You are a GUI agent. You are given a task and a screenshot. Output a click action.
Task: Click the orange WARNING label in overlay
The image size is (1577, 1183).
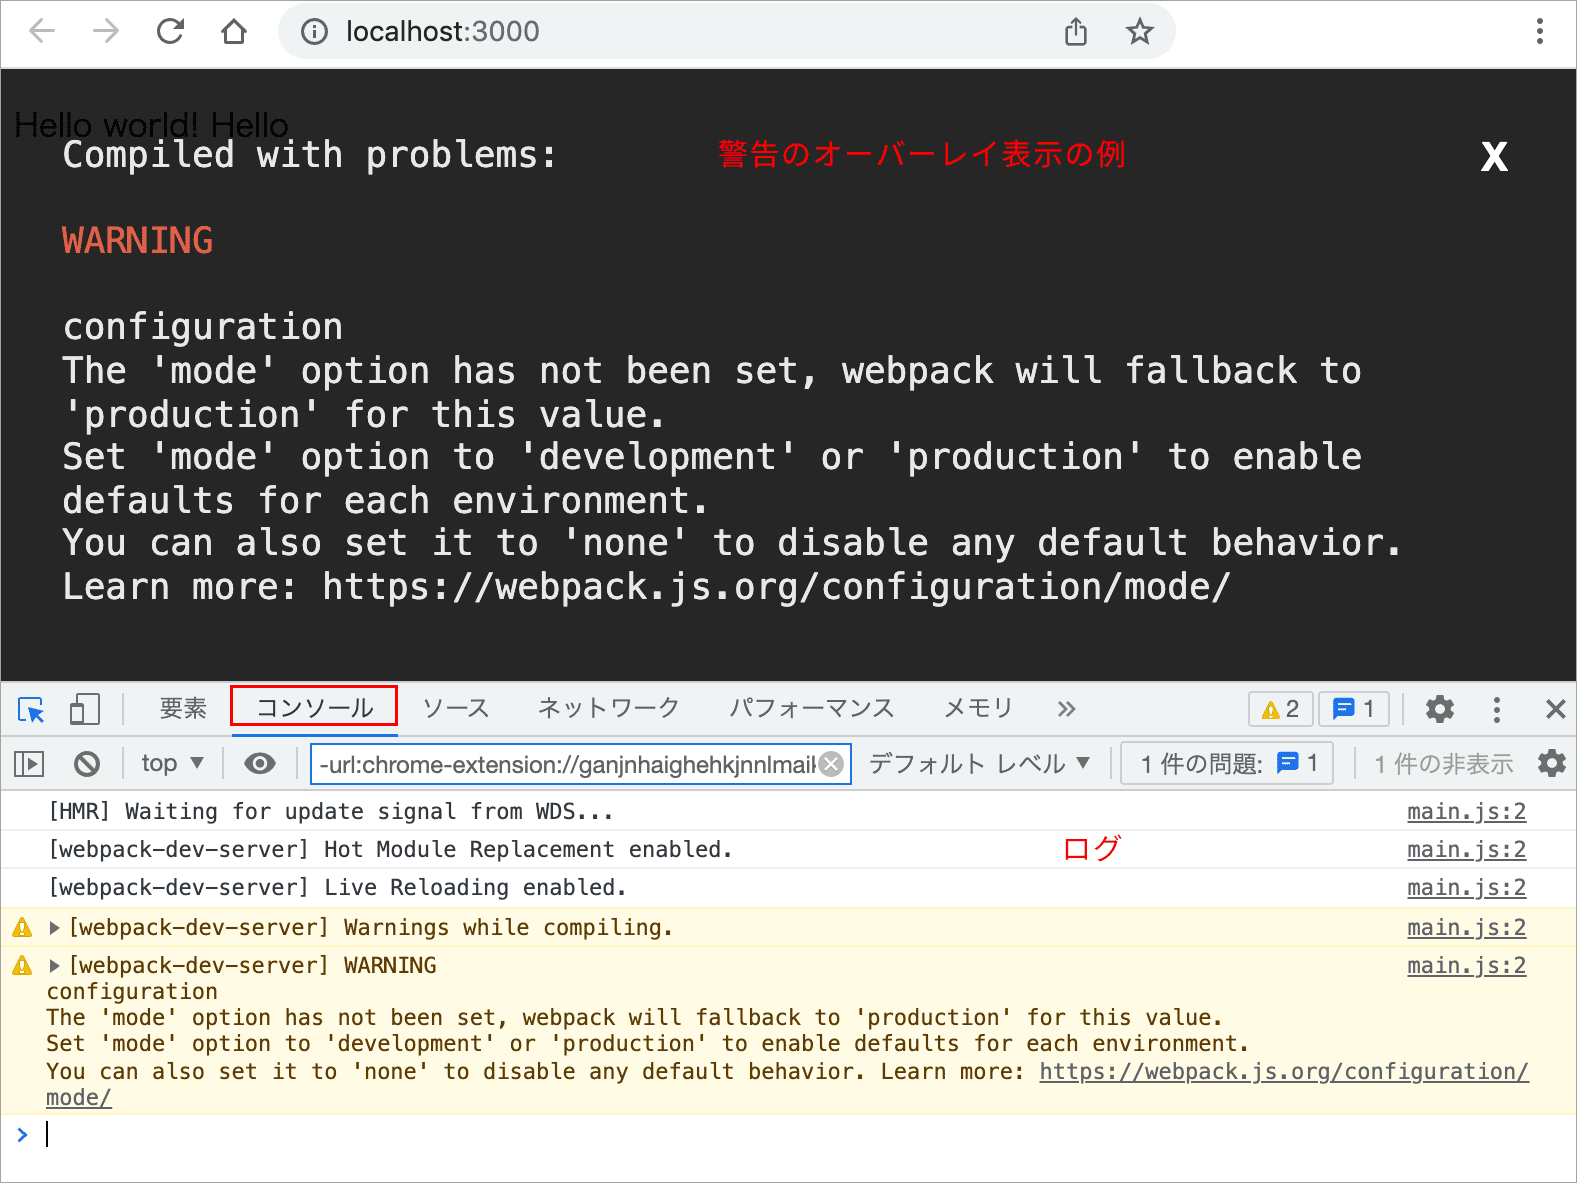tap(137, 241)
